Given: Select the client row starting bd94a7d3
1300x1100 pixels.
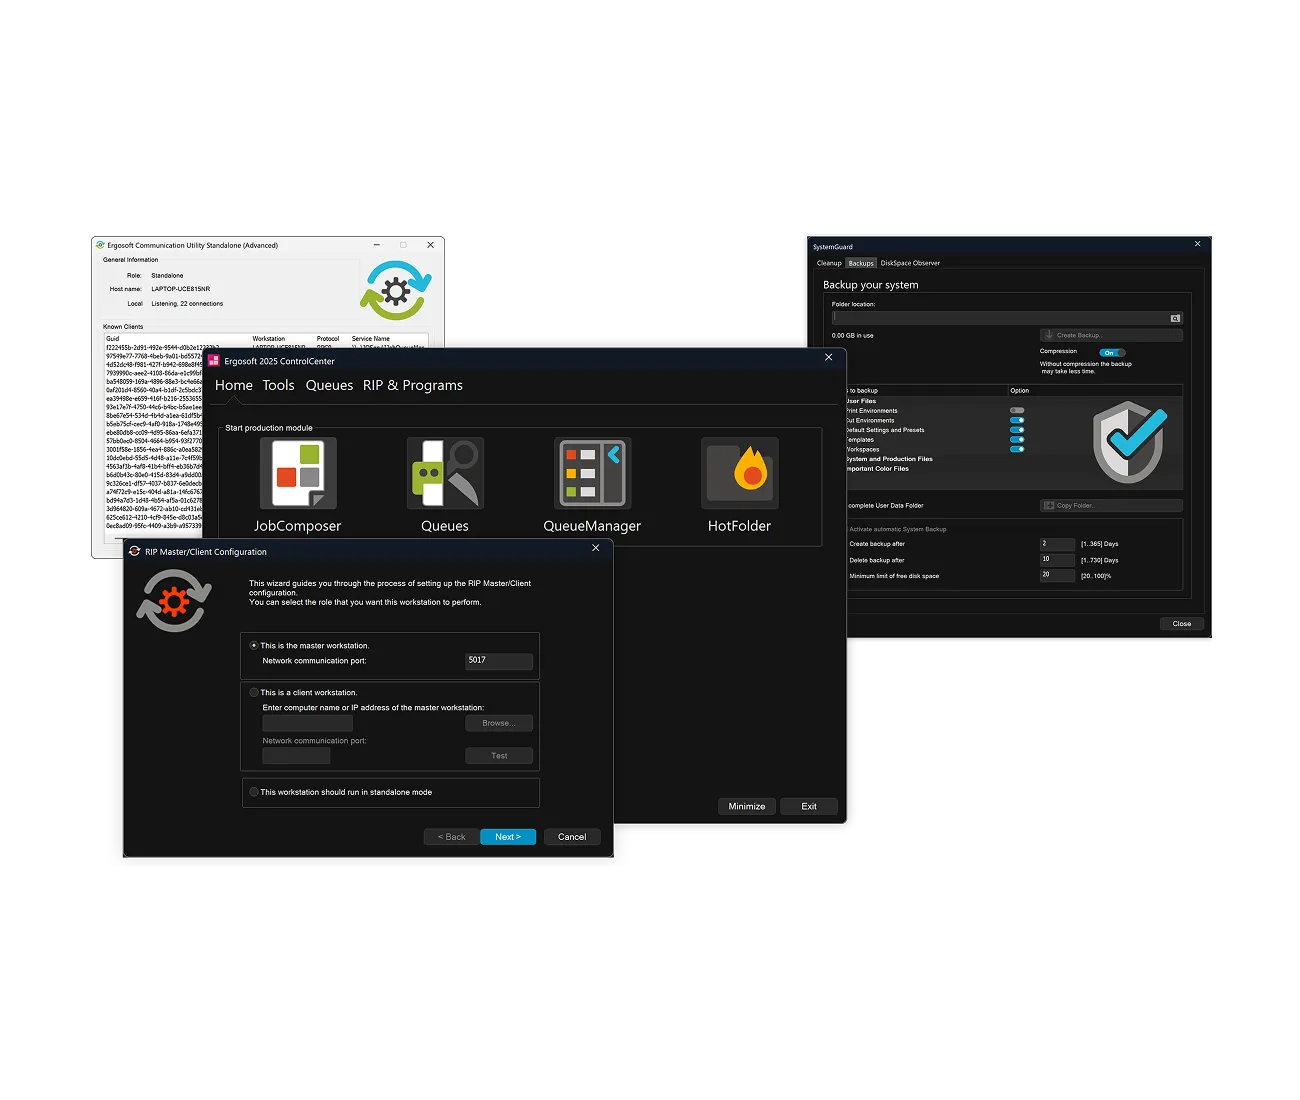Looking at the screenshot, I should [x=154, y=501].
